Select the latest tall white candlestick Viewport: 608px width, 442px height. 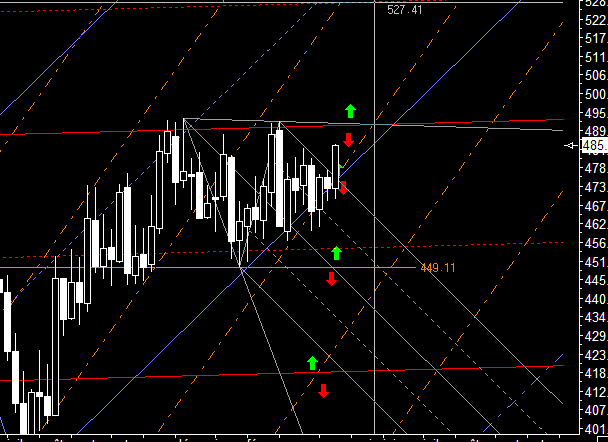pyautogui.click(x=337, y=163)
